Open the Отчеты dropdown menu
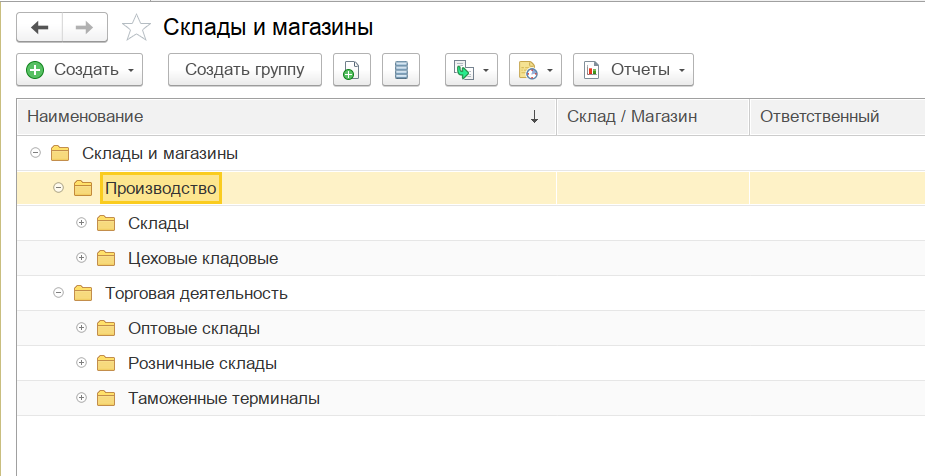Viewport: 925px width, 476px height. (633, 70)
